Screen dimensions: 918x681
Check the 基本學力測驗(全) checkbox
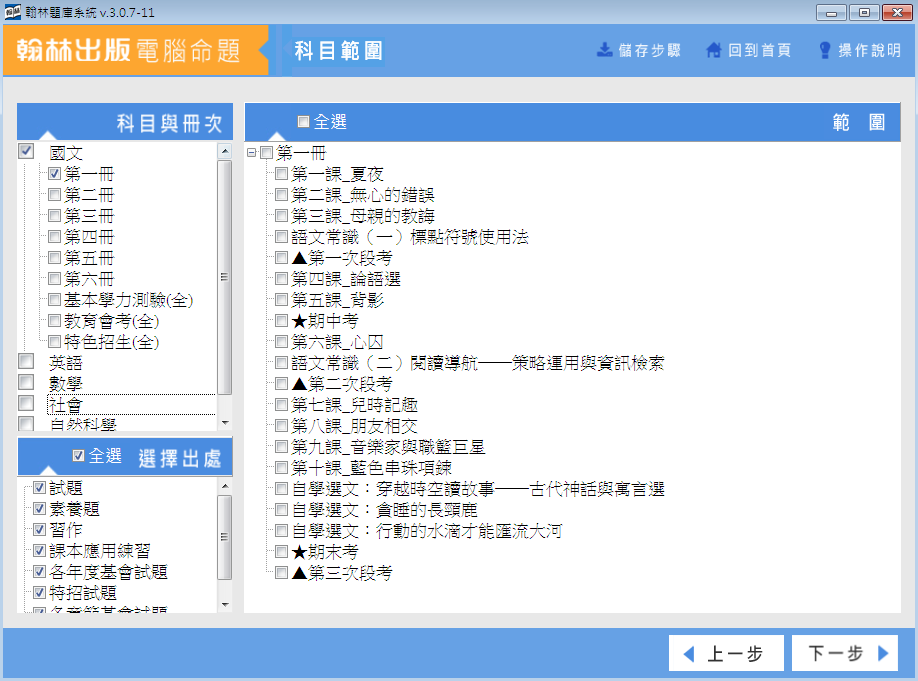click(54, 300)
